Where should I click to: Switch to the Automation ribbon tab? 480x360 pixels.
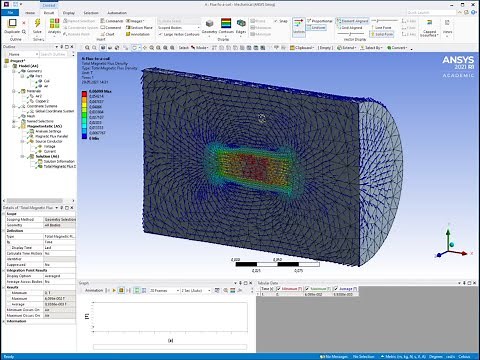click(x=117, y=13)
